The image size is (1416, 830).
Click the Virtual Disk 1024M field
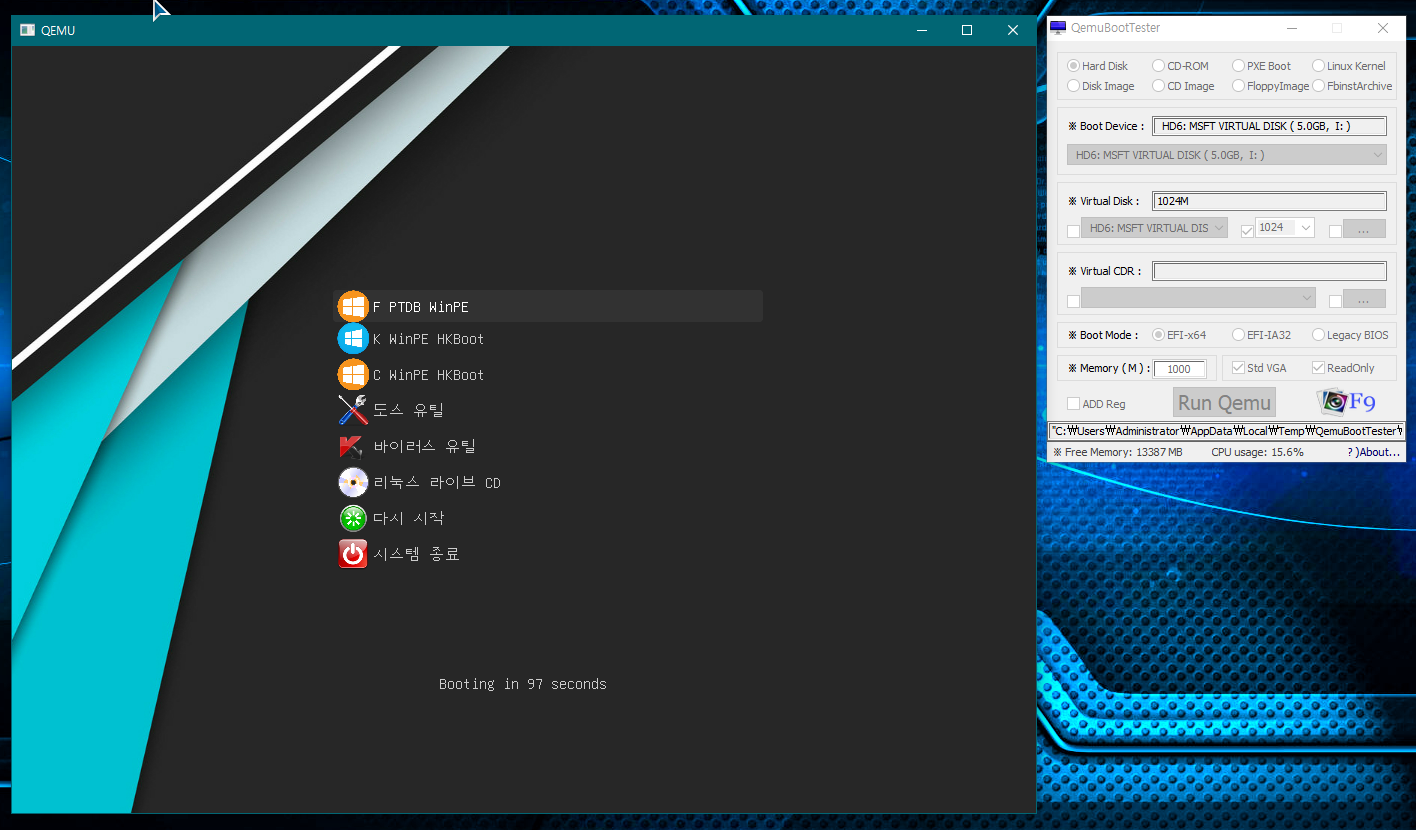(1269, 201)
